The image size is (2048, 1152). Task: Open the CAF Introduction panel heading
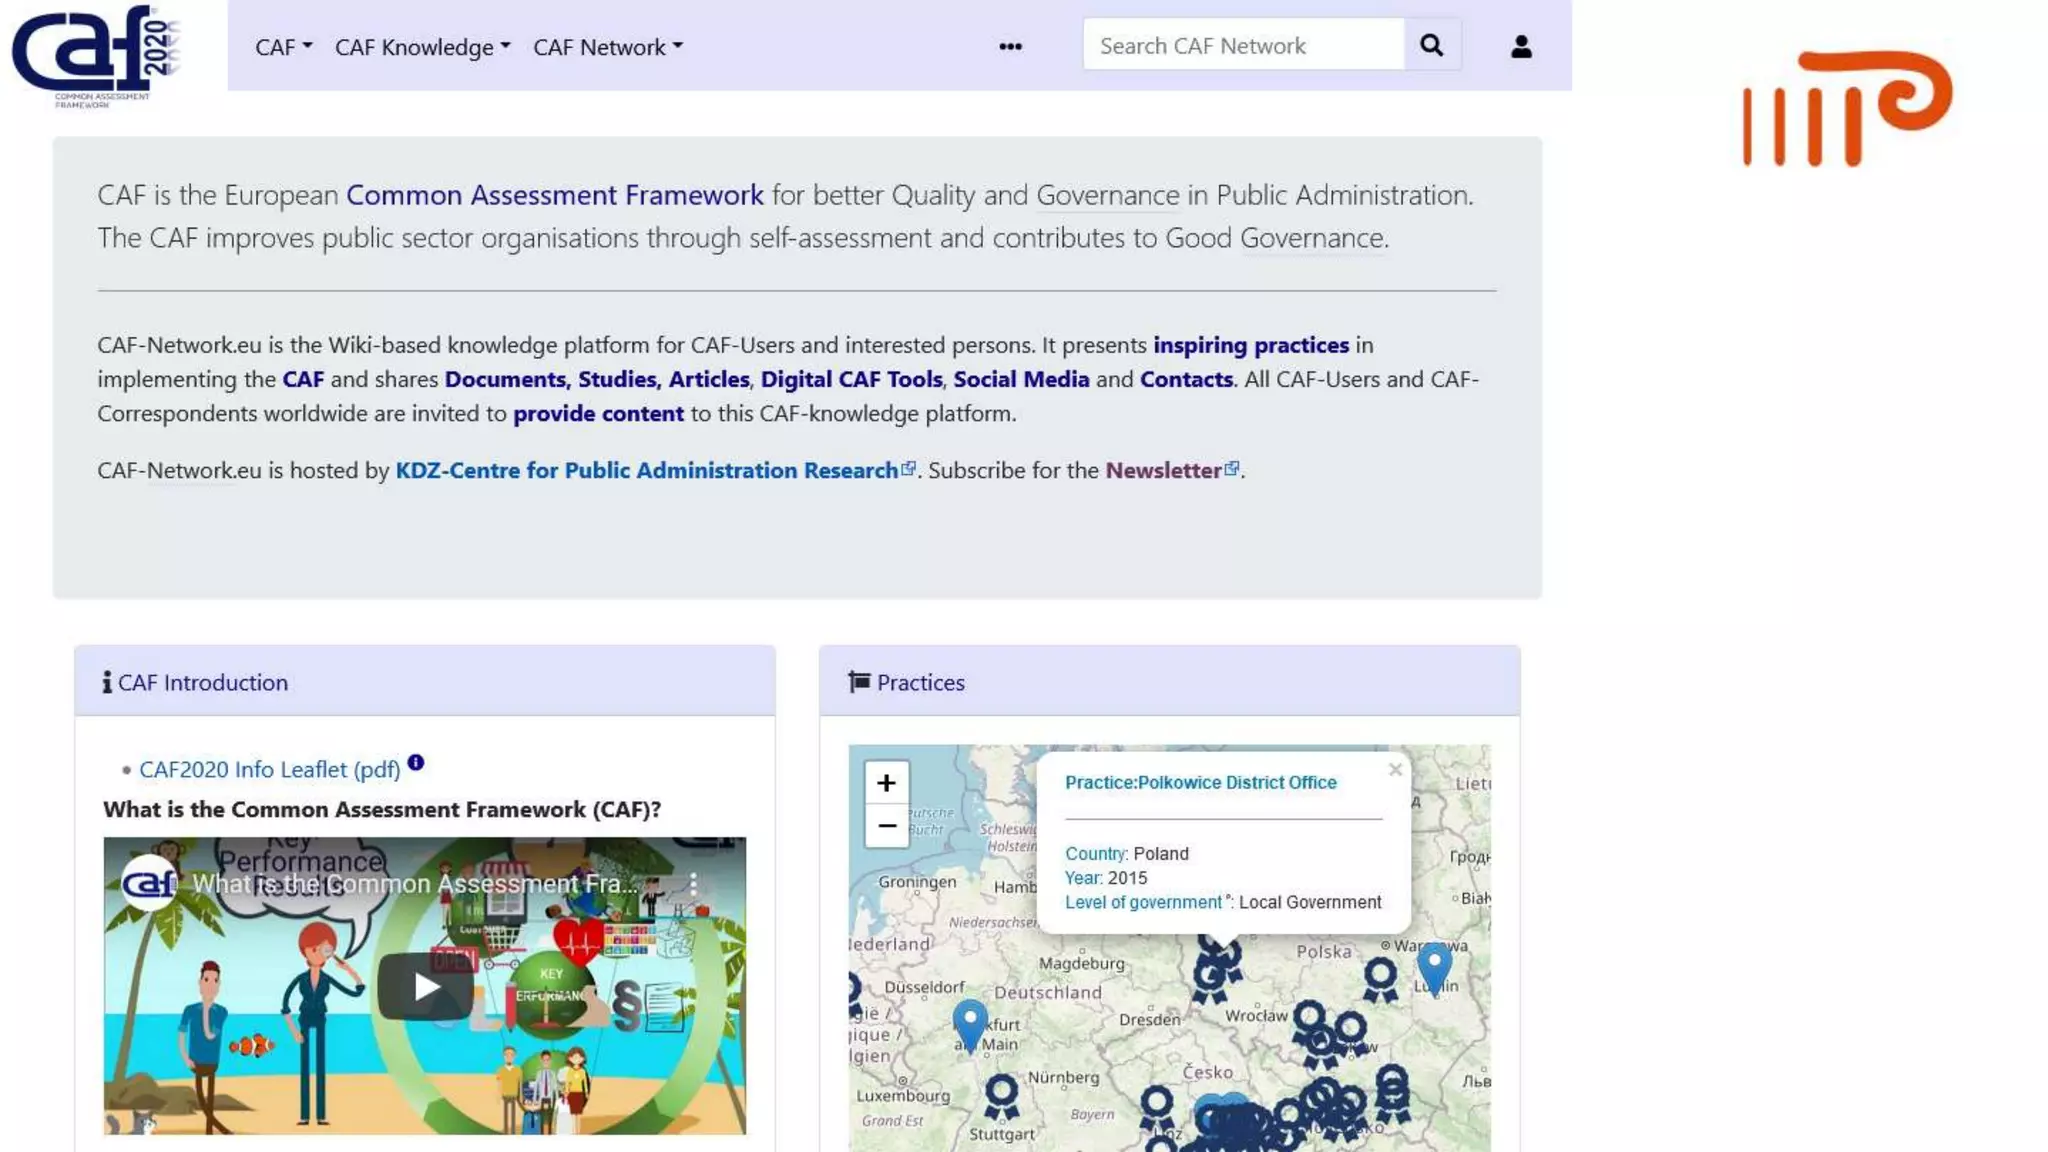pos(202,682)
